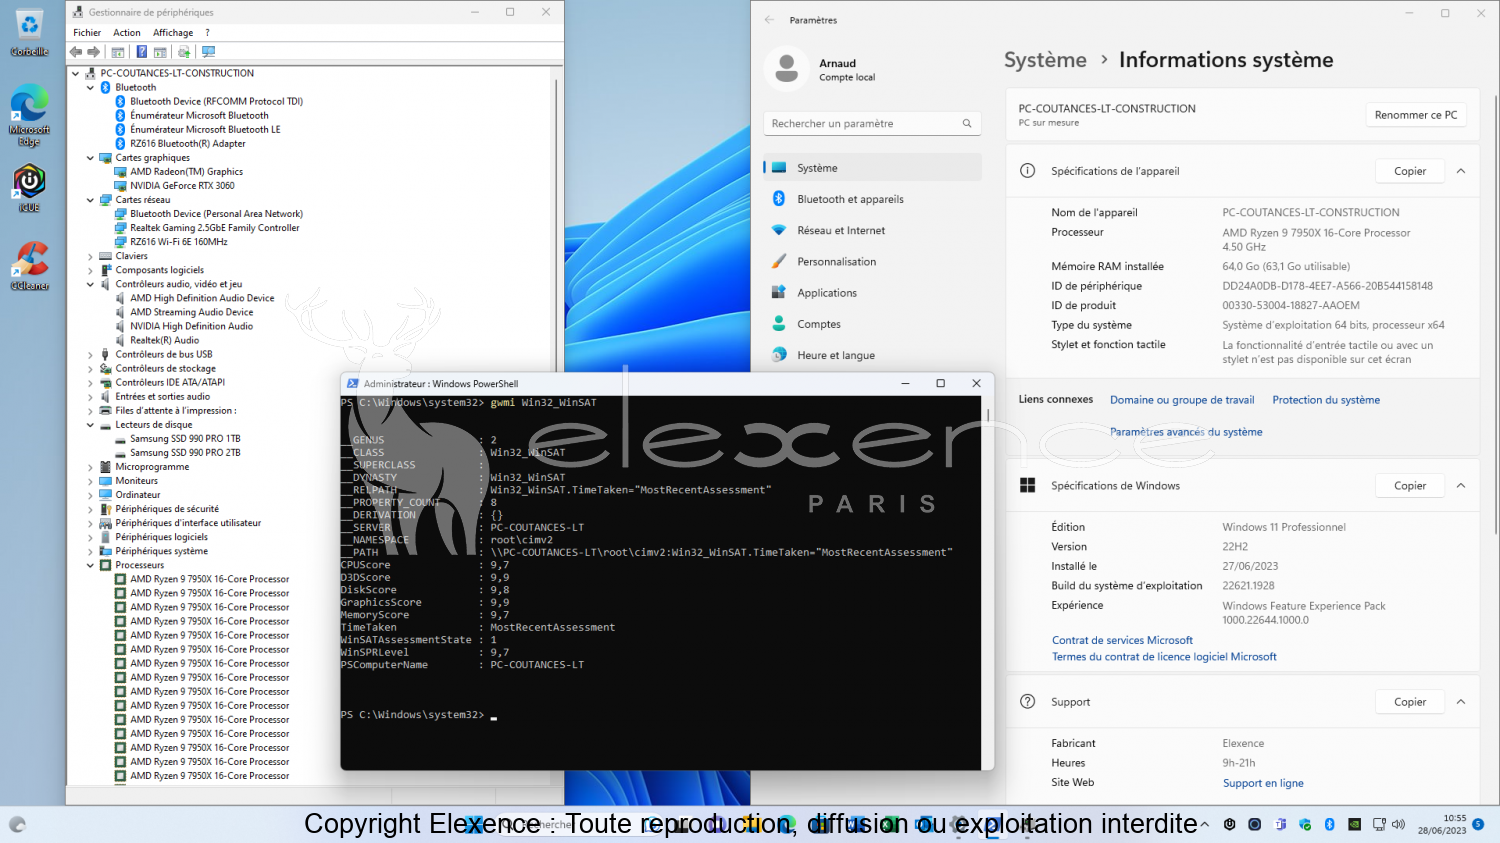Viewport: 1500px width, 843px height.
Task: Click the Microsoft Teams tray icon
Action: click(x=1281, y=824)
